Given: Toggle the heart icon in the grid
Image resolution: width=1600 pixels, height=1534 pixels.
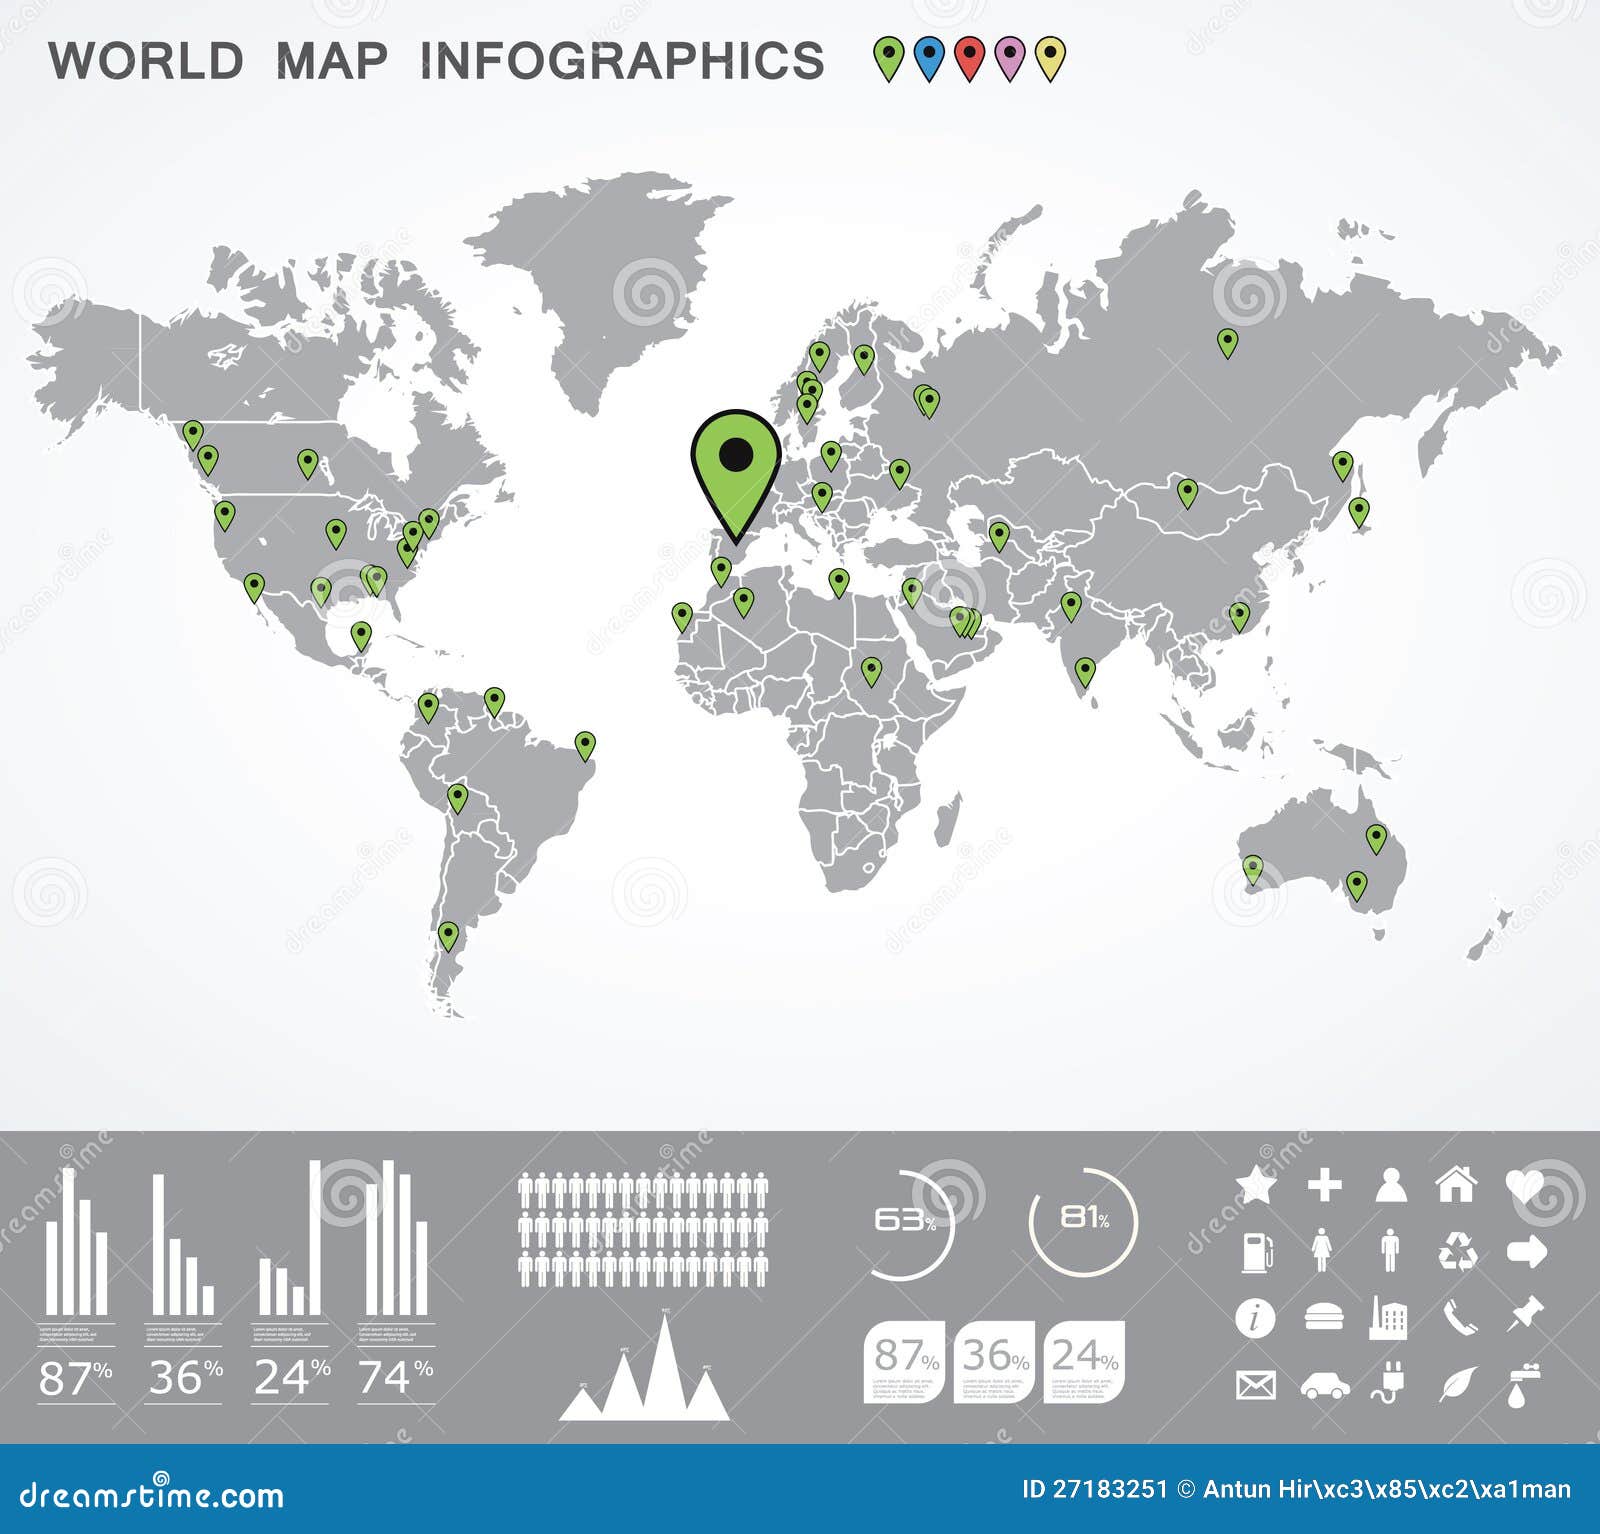Looking at the screenshot, I should (x=1524, y=1184).
